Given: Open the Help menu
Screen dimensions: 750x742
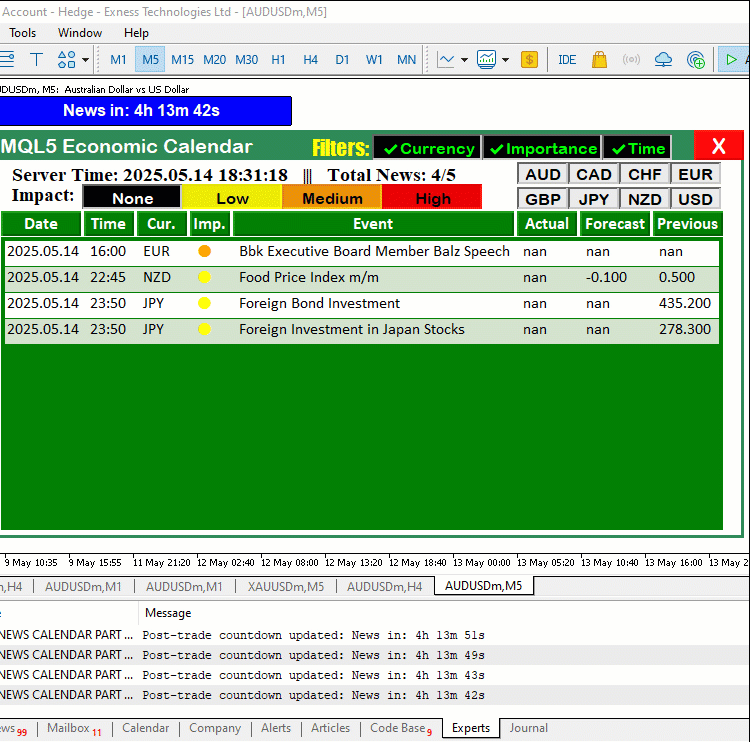Looking at the screenshot, I should (136, 33).
